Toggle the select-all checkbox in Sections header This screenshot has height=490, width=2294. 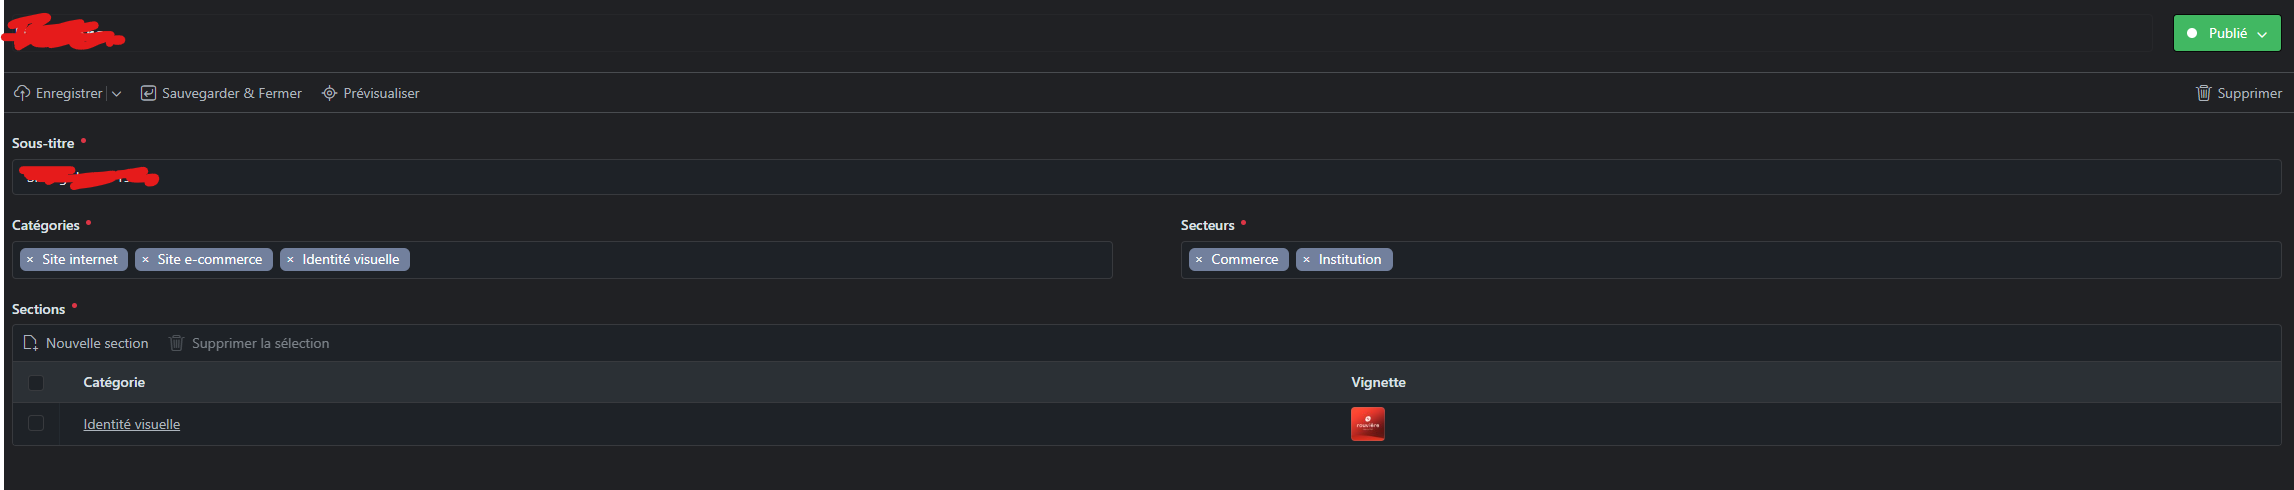coord(36,383)
